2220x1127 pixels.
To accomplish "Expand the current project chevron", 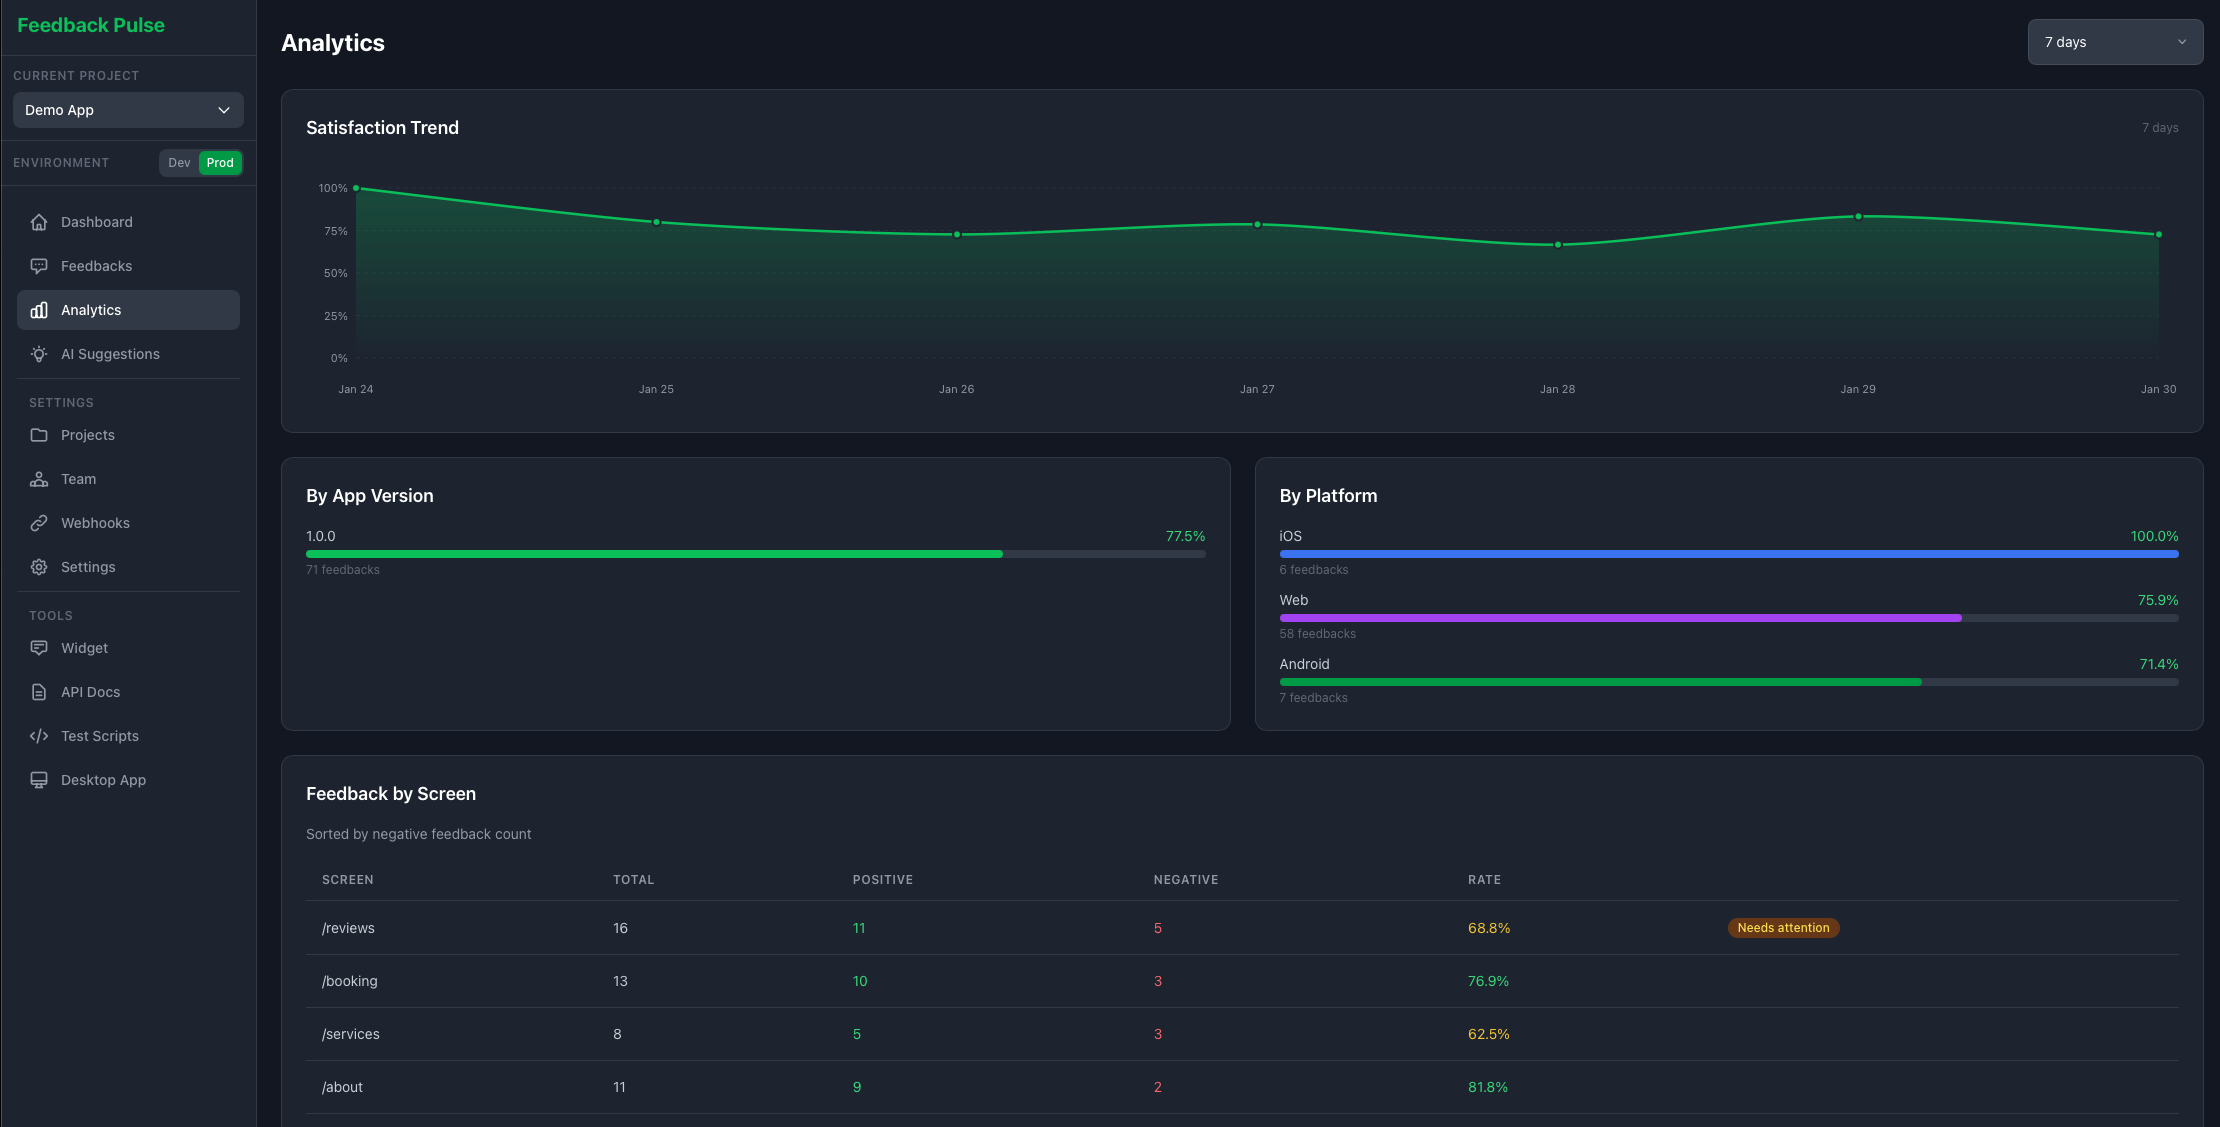I will point(223,110).
